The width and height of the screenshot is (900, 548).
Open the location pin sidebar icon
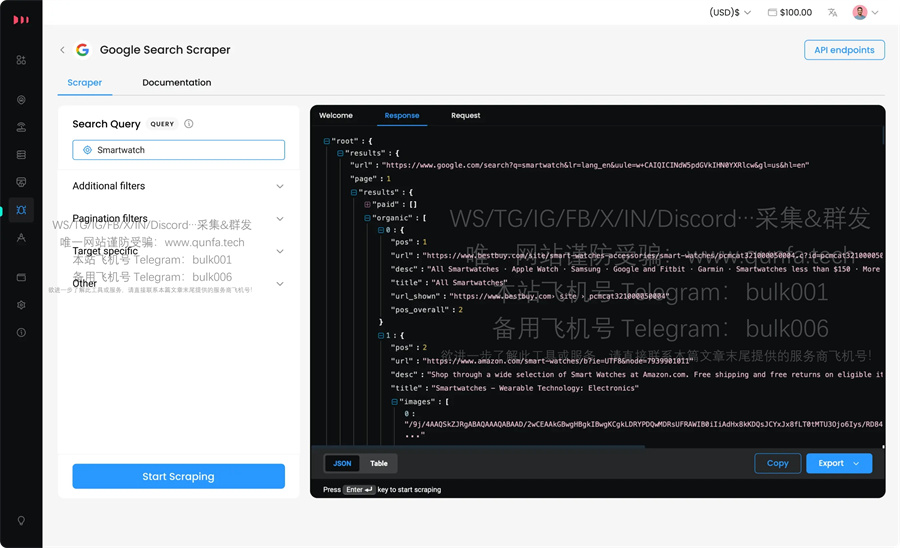click(x=21, y=100)
